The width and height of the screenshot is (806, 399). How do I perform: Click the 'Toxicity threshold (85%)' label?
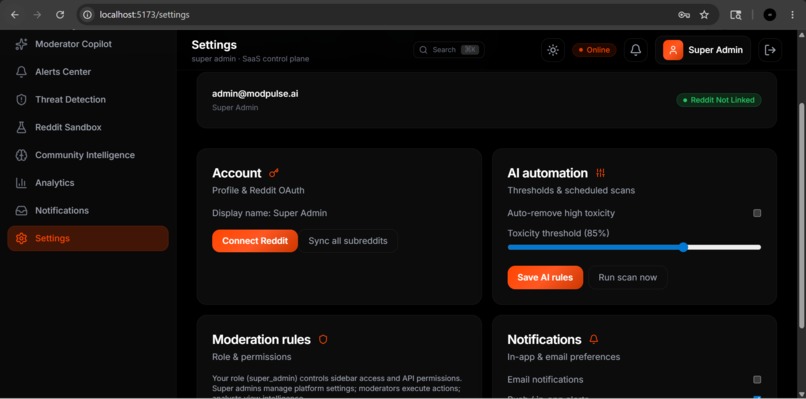coord(558,233)
